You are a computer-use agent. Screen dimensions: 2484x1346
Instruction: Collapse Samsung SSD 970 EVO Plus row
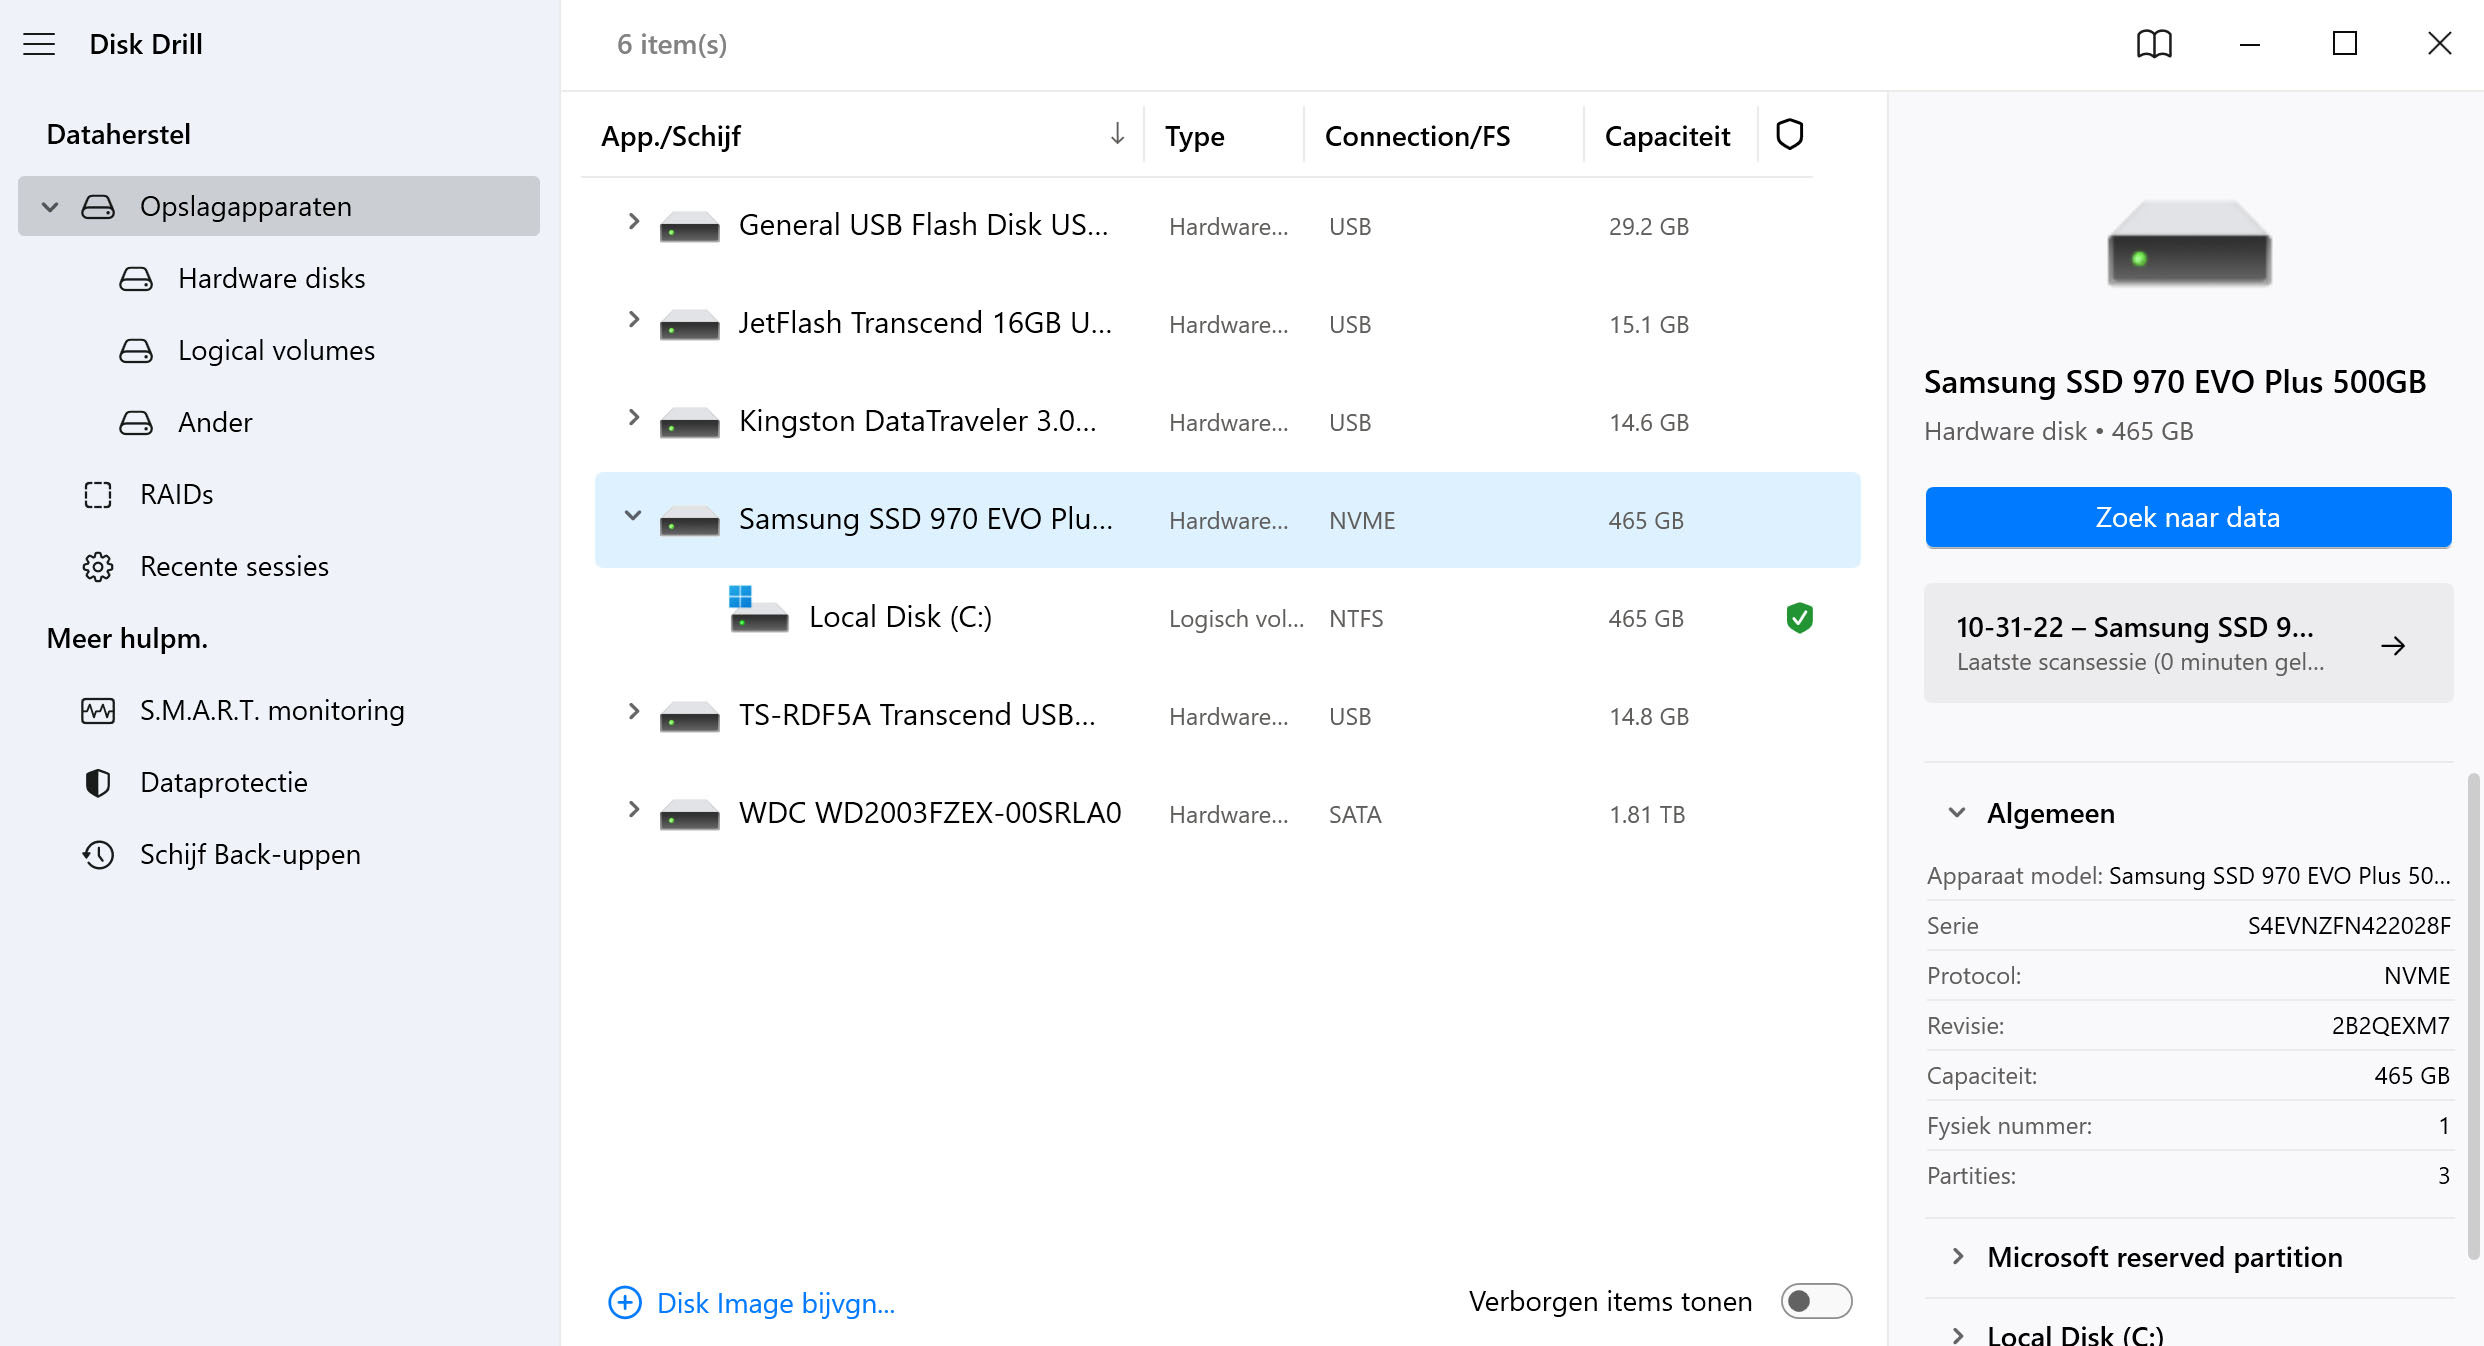point(633,516)
